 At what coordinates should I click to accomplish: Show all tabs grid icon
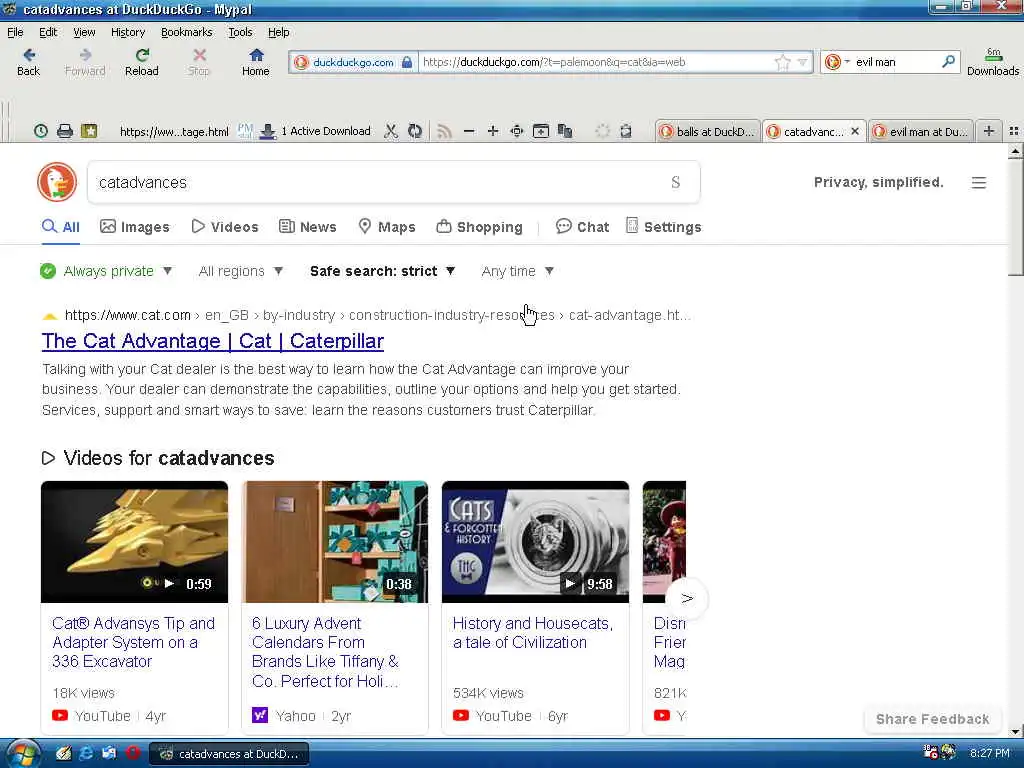pyautogui.click(x=1014, y=131)
